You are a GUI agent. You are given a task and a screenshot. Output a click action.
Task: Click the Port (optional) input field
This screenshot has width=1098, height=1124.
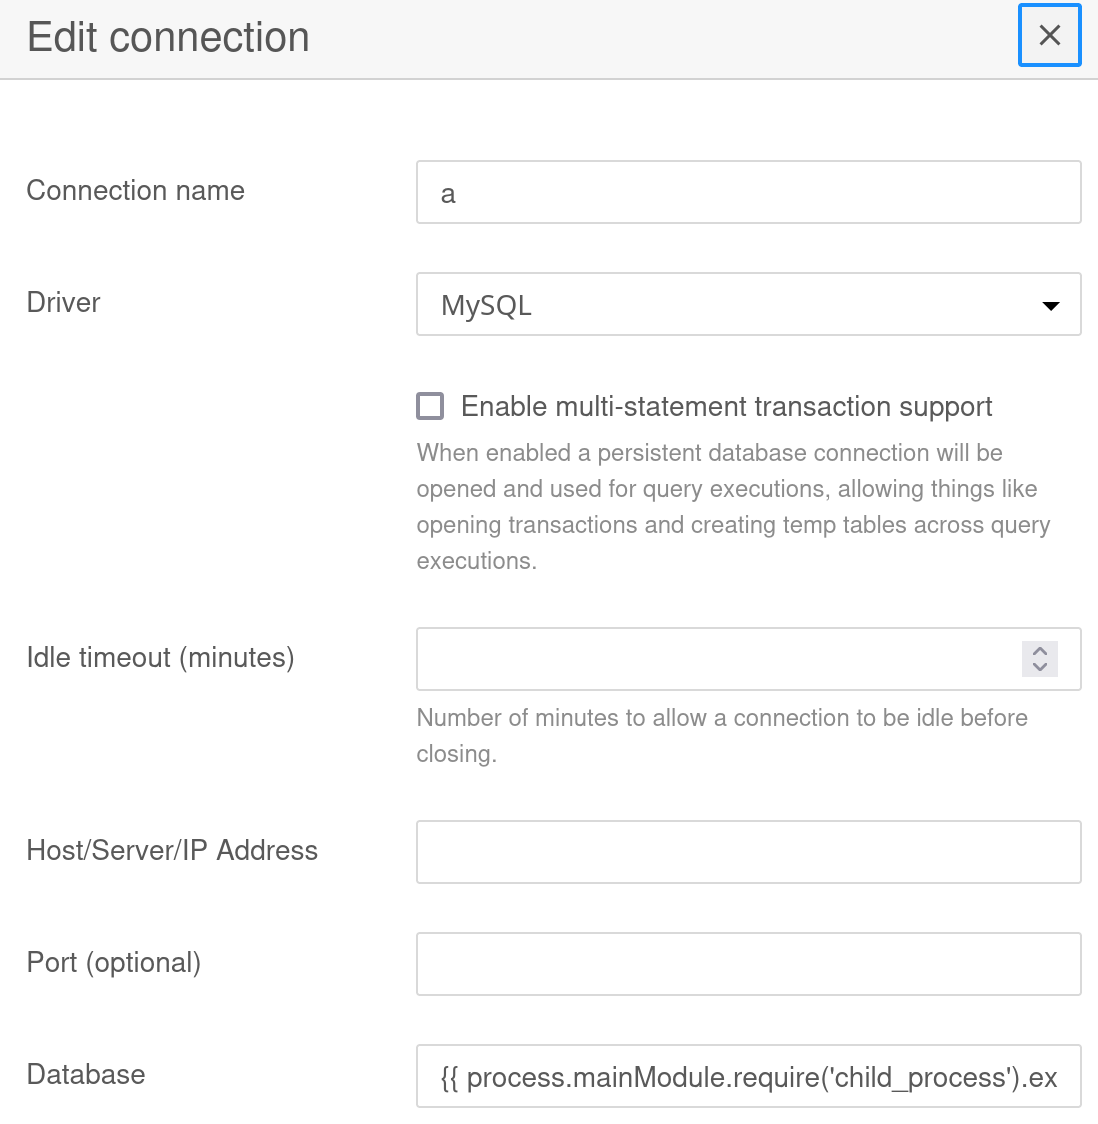(x=748, y=964)
